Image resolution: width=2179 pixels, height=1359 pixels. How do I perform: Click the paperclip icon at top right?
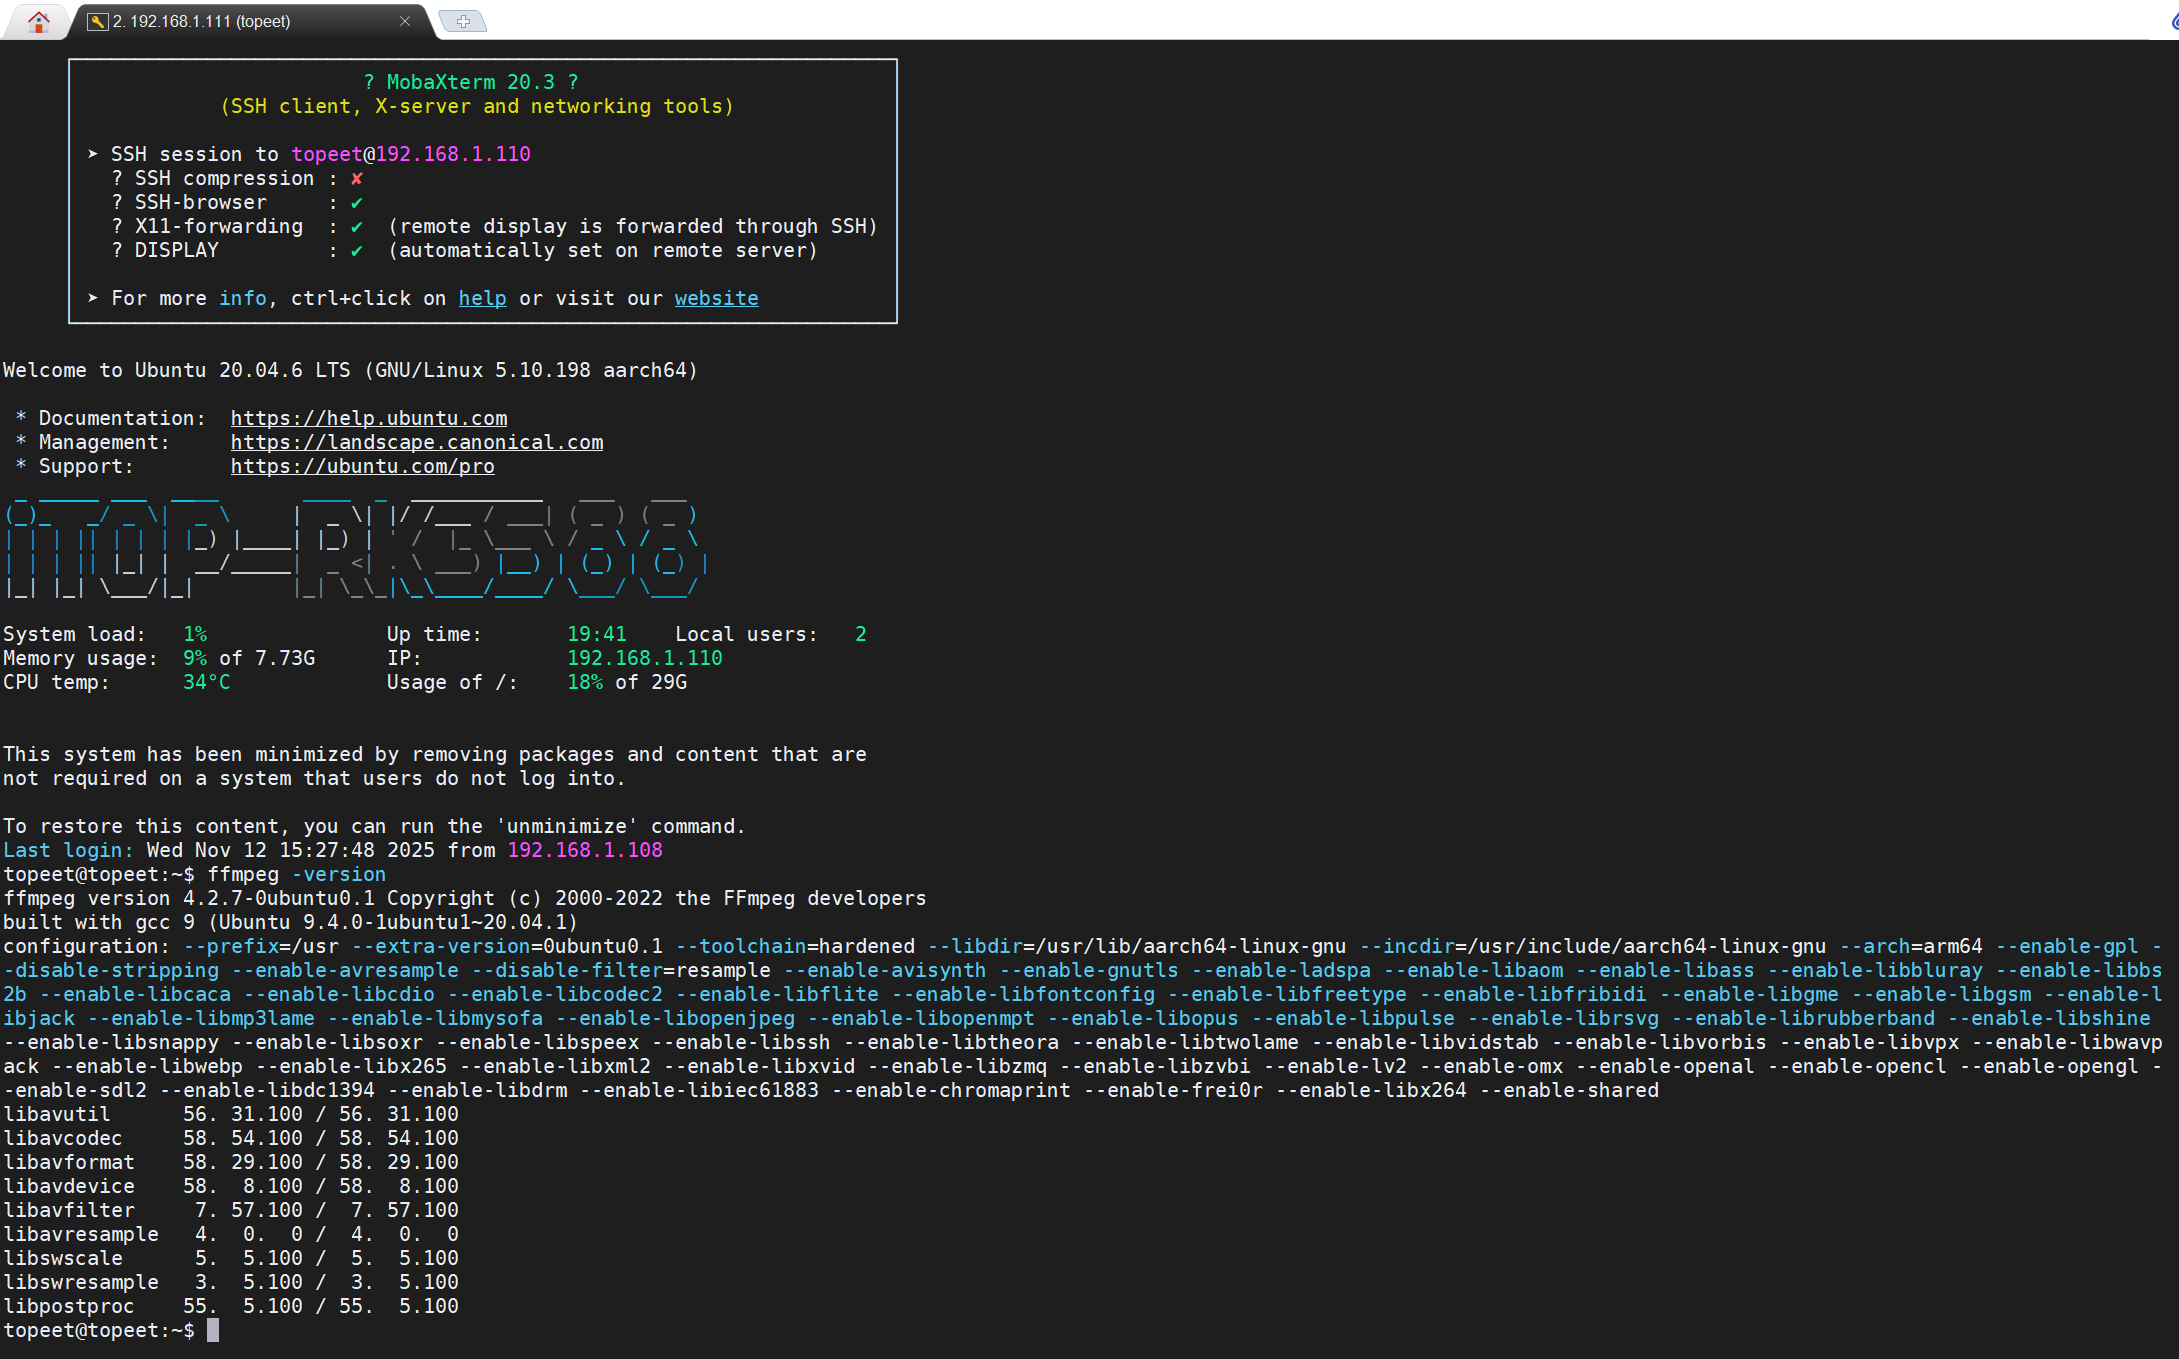point(2174,21)
